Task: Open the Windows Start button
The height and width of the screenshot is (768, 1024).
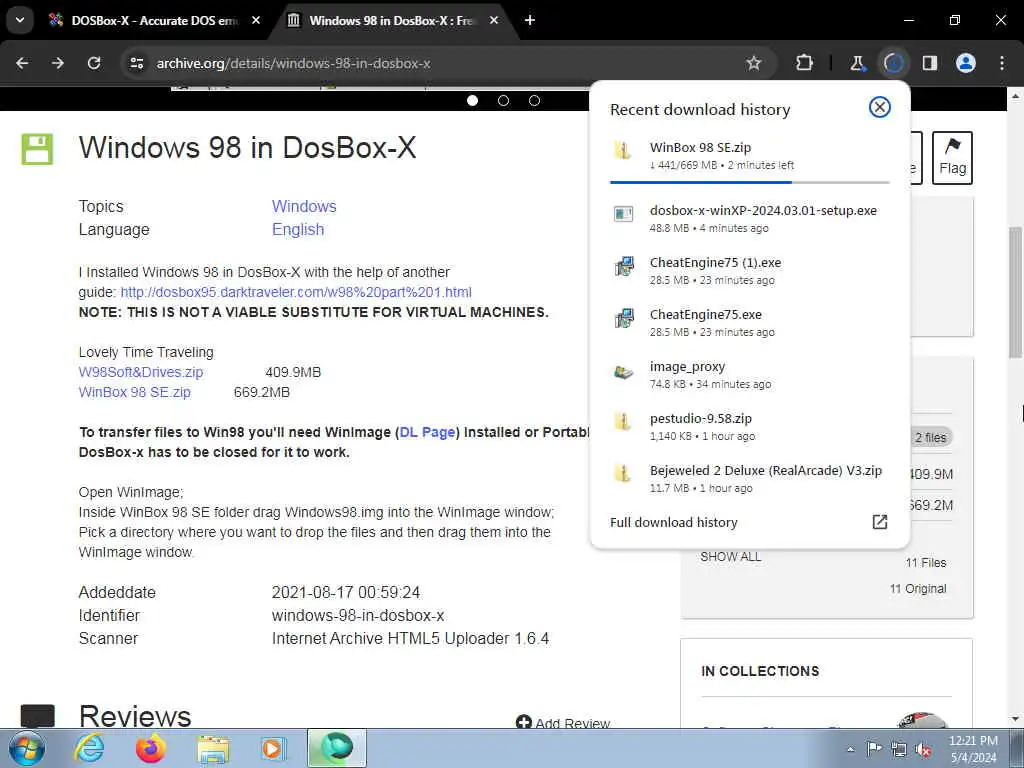Action: coord(27,748)
